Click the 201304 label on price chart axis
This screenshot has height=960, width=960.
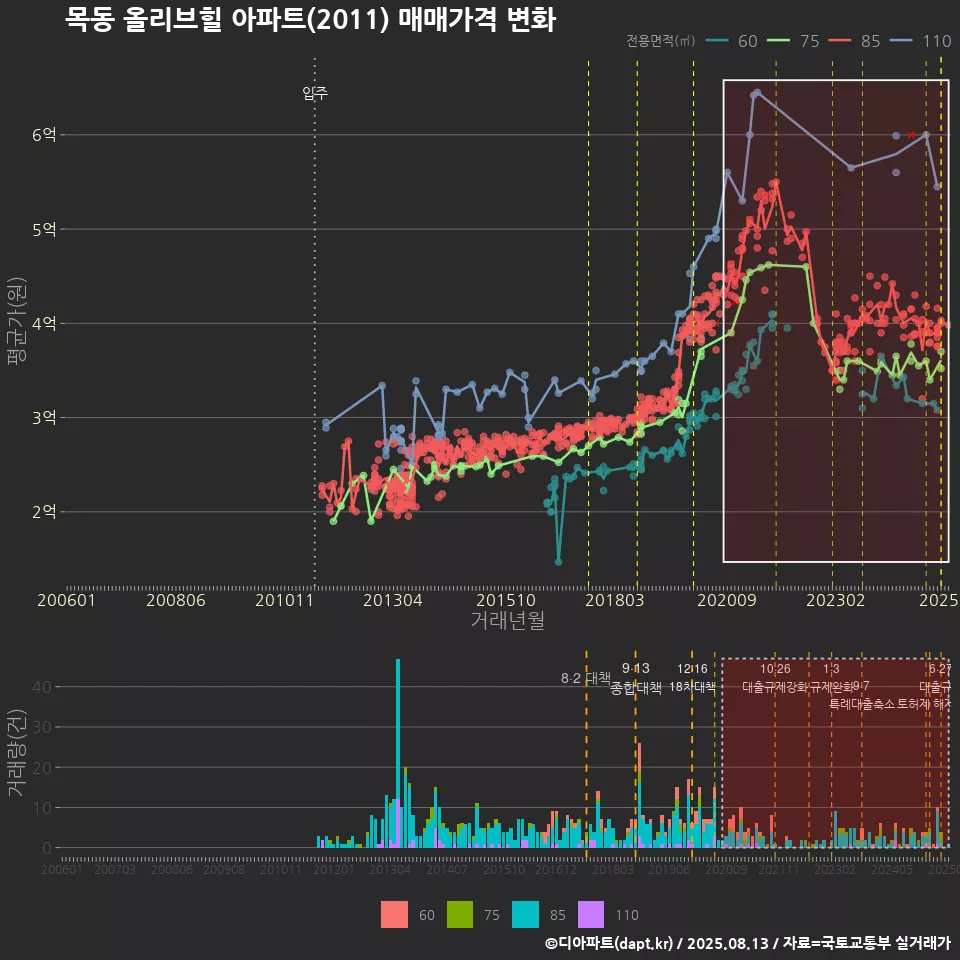pyautogui.click(x=392, y=600)
